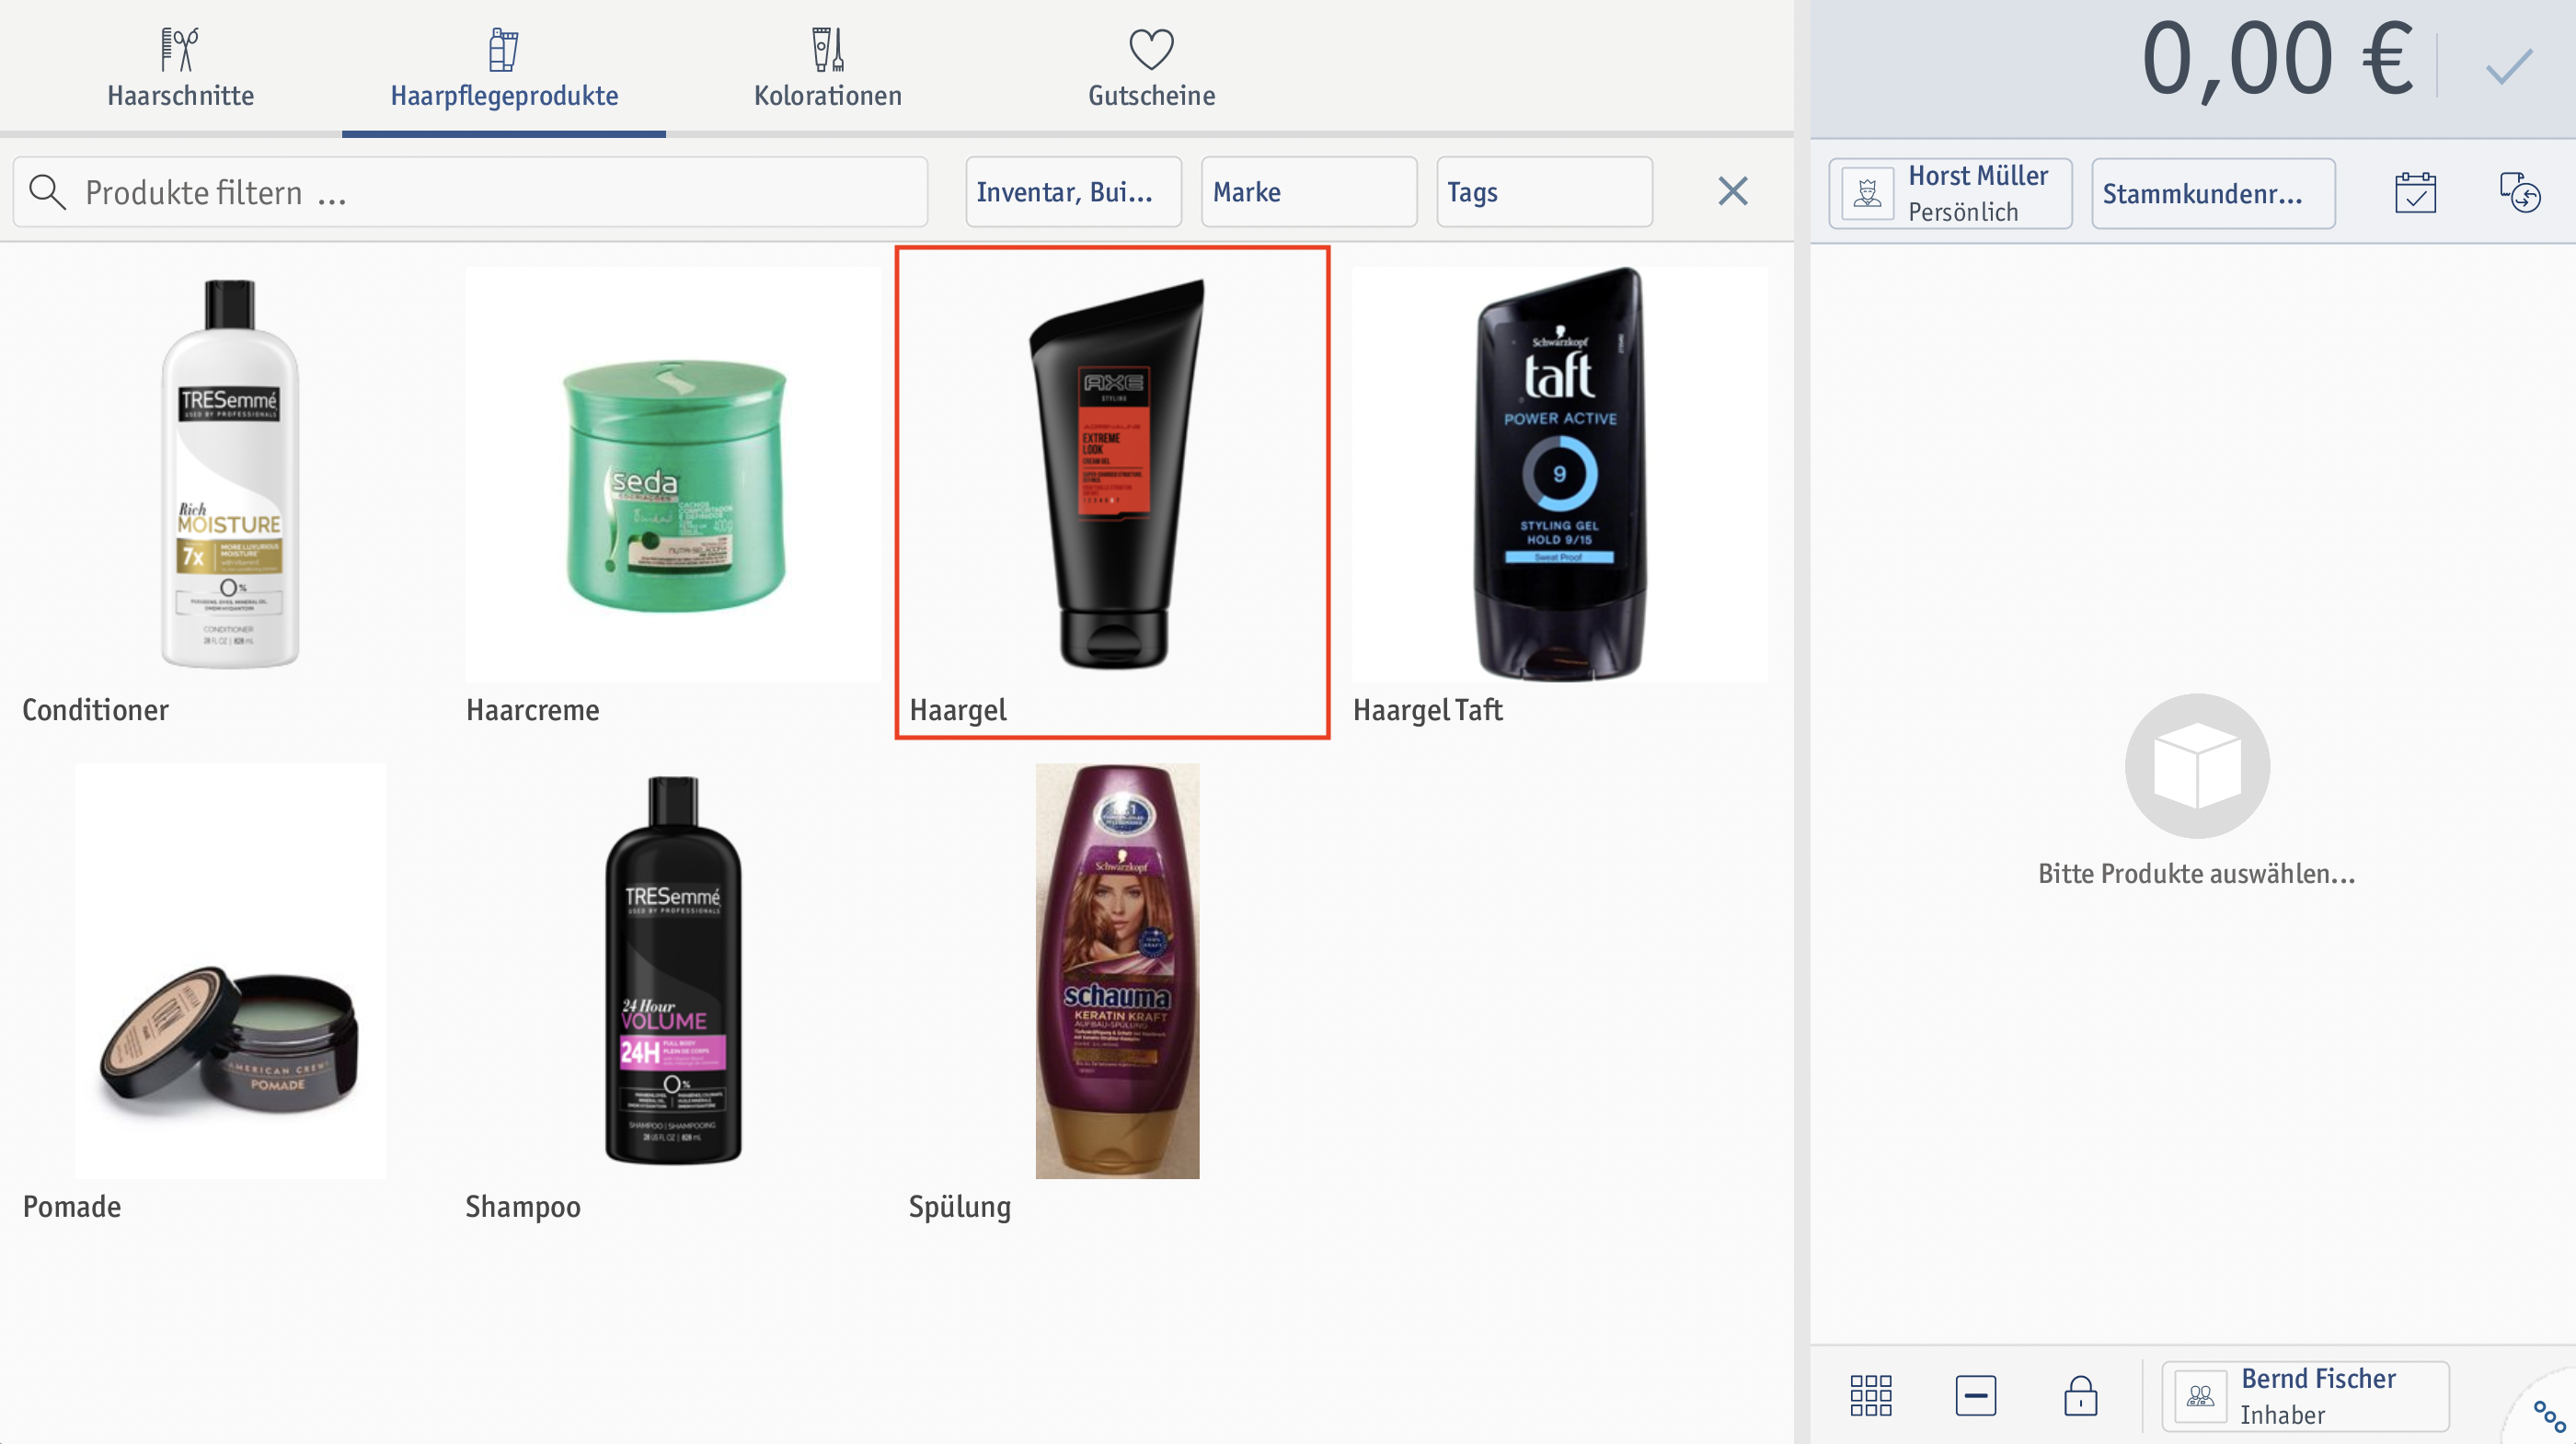The height and width of the screenshot is (1444, 2576).
Task: Select the Haarpflegeprodukte tab
Action: click(504, 68)
